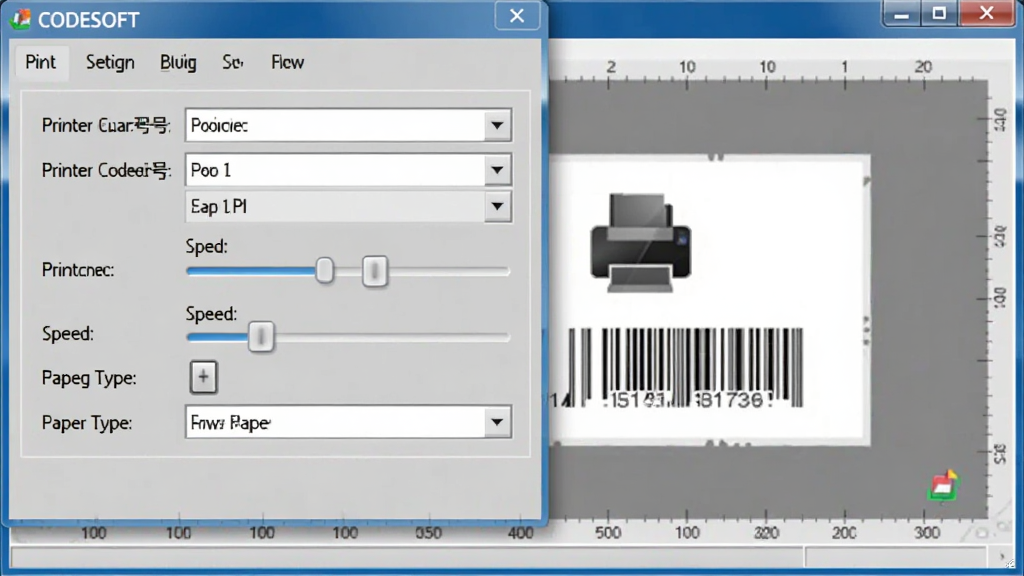Click the red-green icon at canvas corner

click(x=943, y=486)
